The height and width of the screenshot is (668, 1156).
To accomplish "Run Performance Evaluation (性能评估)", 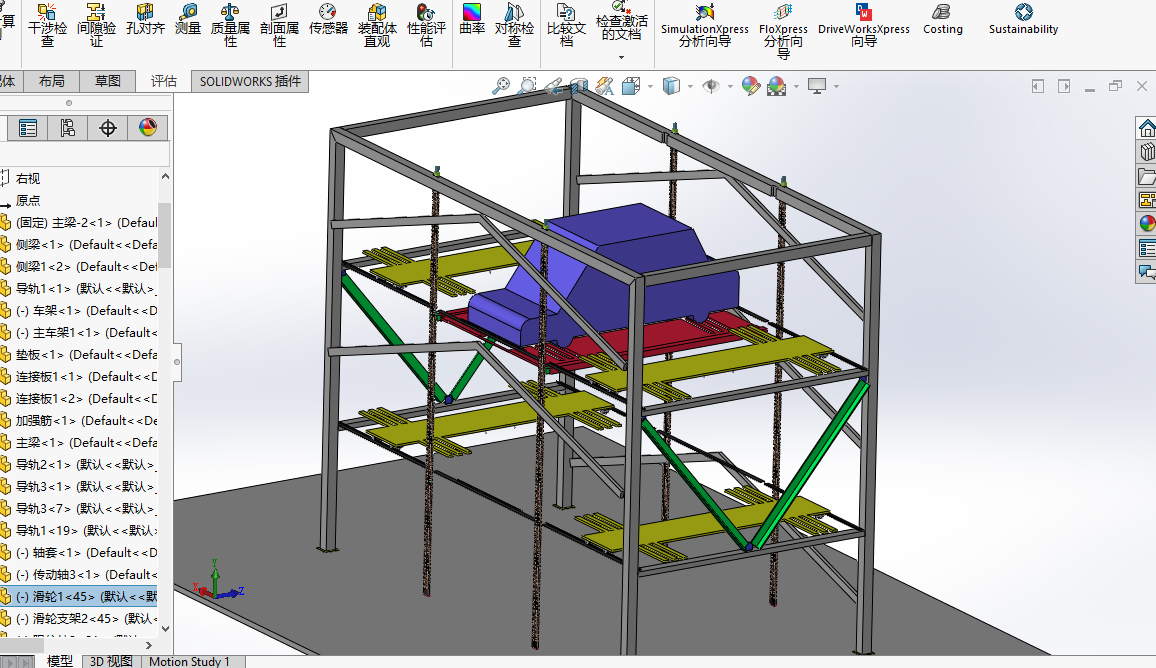I will (426, 24).
